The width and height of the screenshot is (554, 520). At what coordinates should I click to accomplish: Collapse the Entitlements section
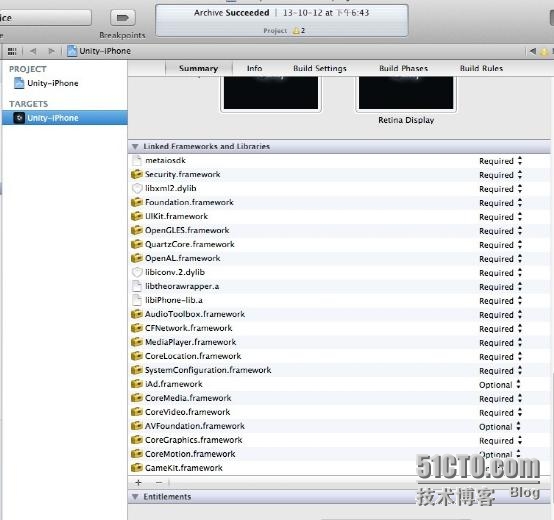click(x=135, y=497)
